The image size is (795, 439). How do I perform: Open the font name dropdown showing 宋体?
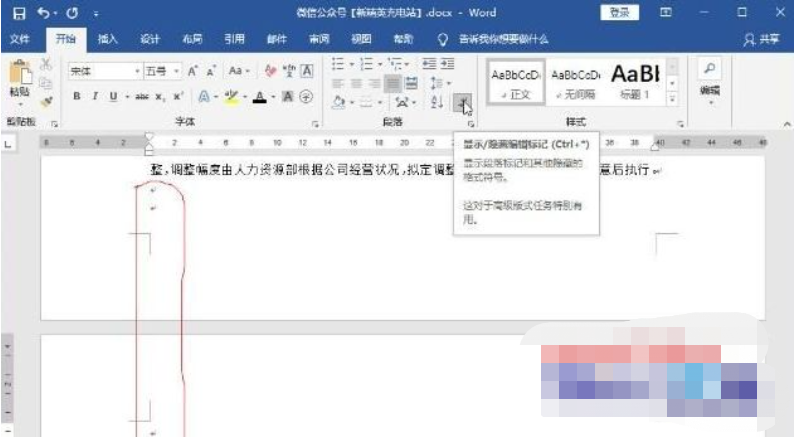pyautogui.click(x=105, y=72)
